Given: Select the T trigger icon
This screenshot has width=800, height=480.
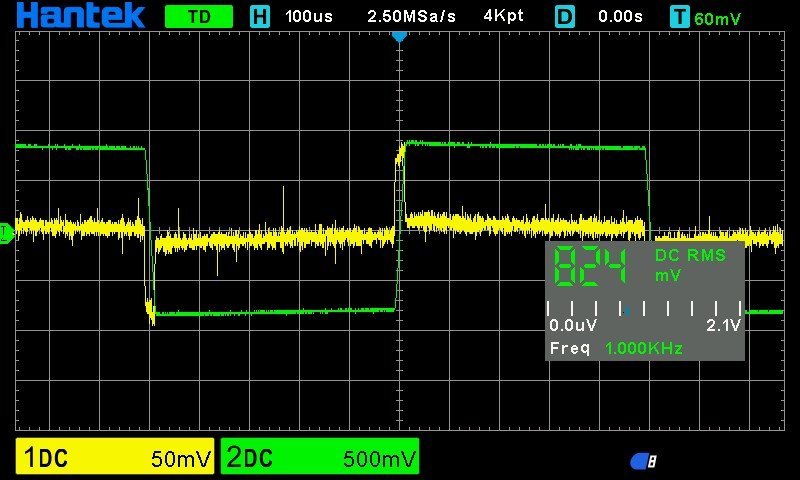Looking at the screenshot, I should point(680,17).
